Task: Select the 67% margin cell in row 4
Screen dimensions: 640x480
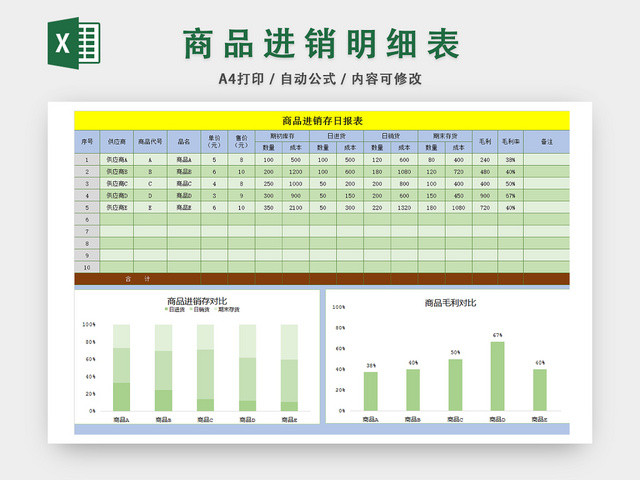Action: point(511,196)
